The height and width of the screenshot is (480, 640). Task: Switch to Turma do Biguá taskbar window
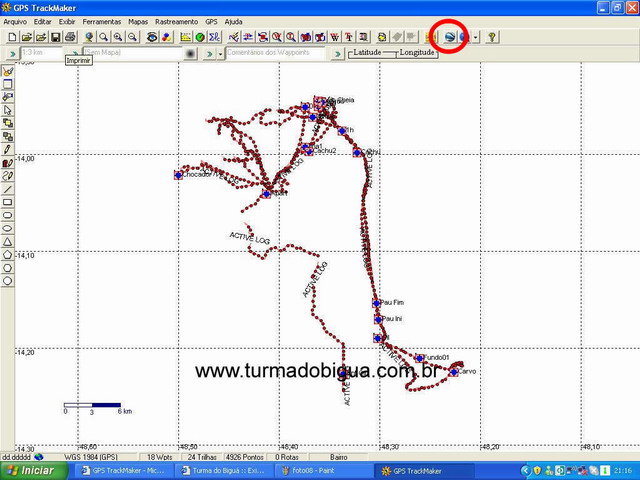tap(224, 471)
